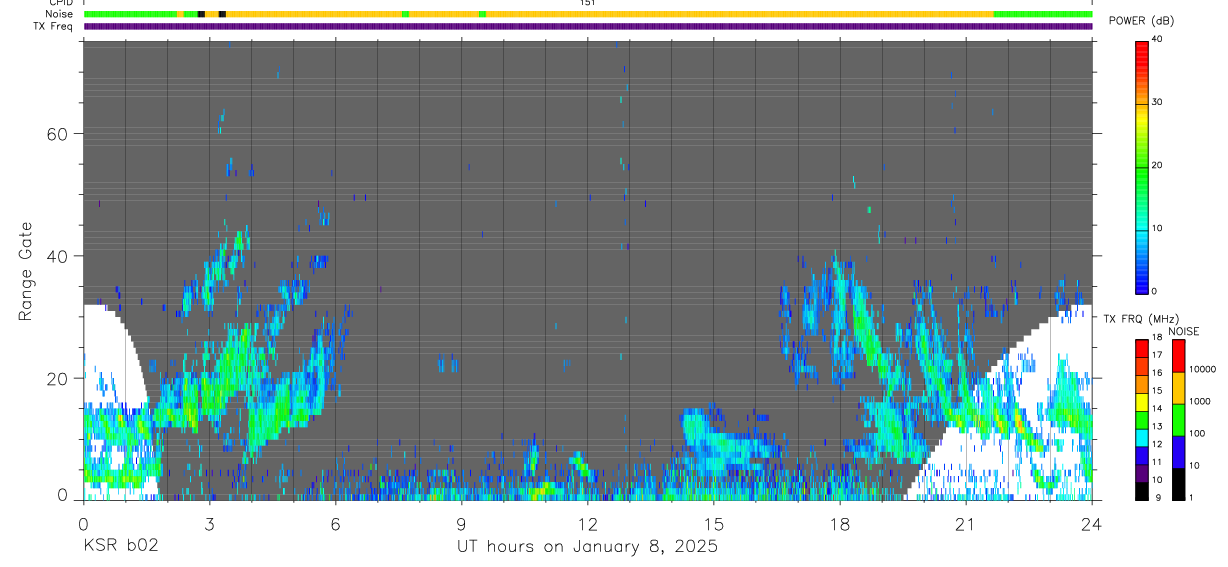
Task: Click the x-axis tick label '15'
Action: (713, 523)
